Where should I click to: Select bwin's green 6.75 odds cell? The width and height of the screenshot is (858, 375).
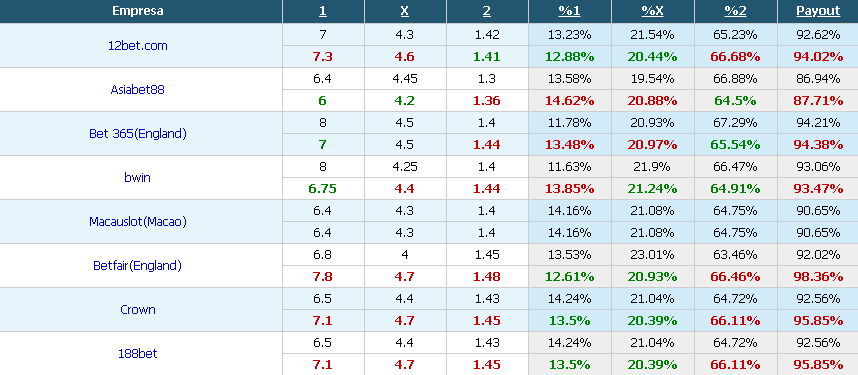322,189
